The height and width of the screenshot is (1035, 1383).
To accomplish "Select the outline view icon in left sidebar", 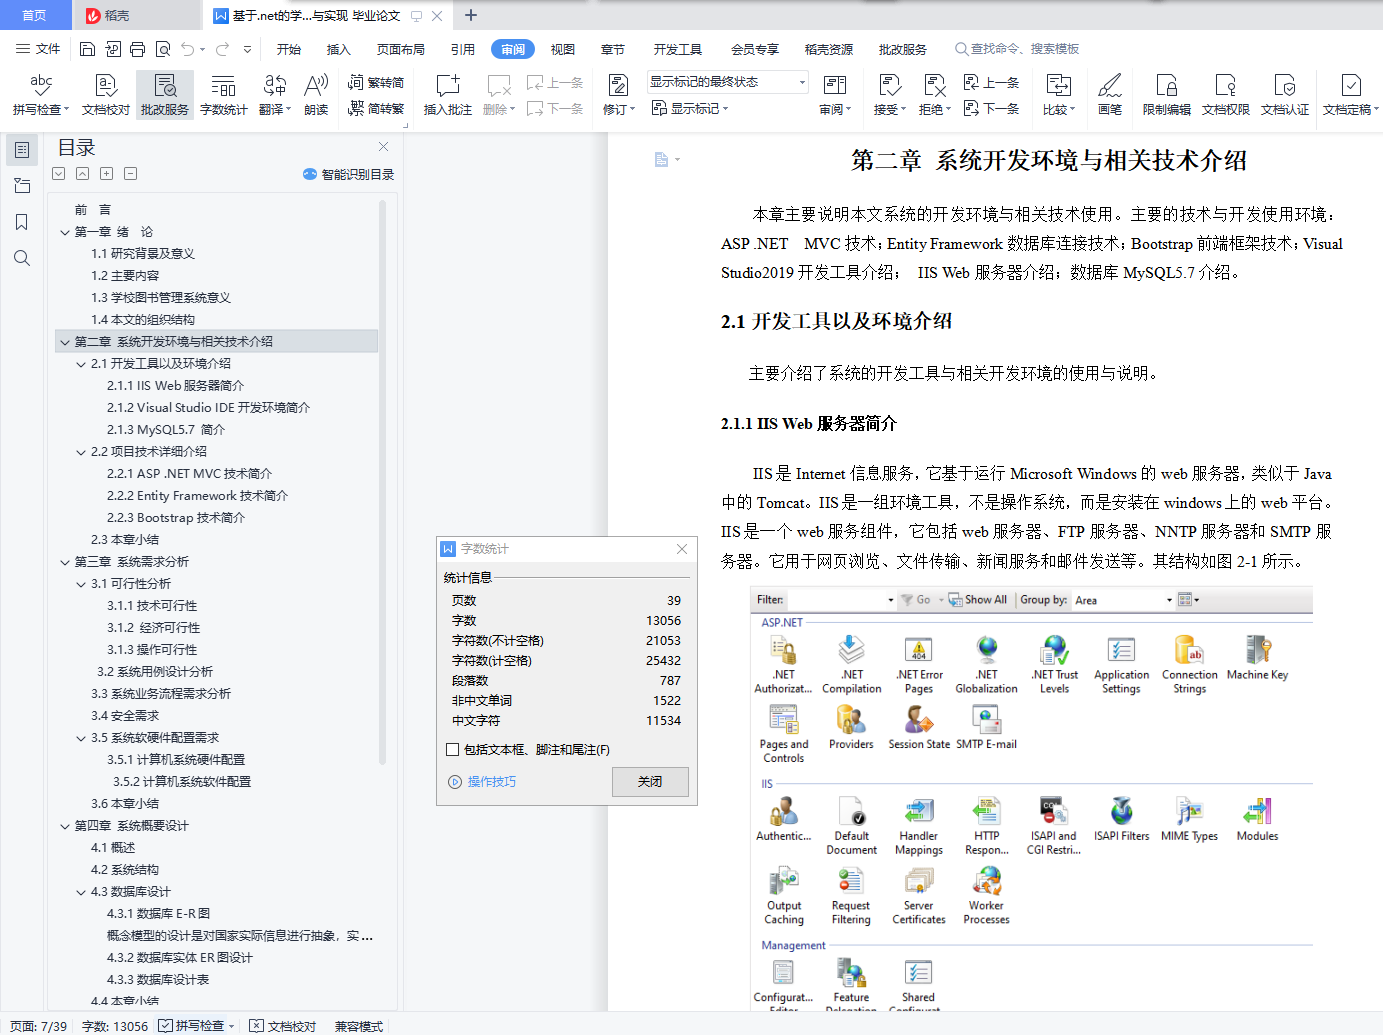I will (22, 150).
